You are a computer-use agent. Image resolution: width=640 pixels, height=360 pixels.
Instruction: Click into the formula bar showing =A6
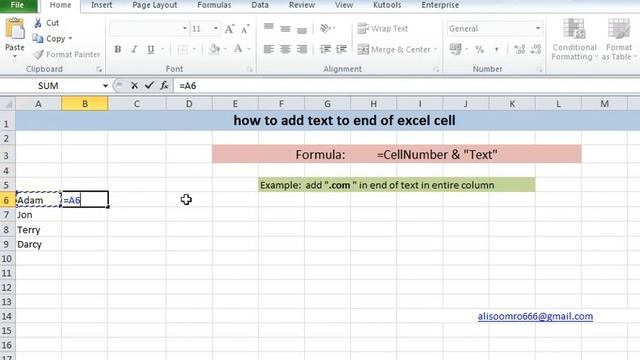coord(407,86)
